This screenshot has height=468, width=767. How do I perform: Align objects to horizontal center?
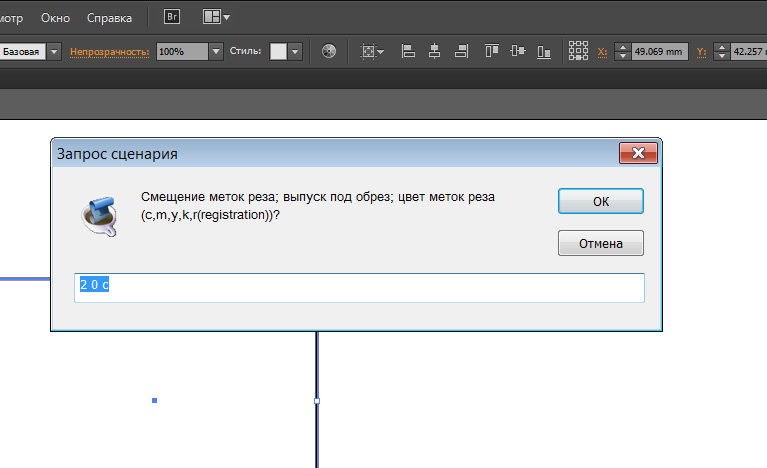click(x=434, y=51)
